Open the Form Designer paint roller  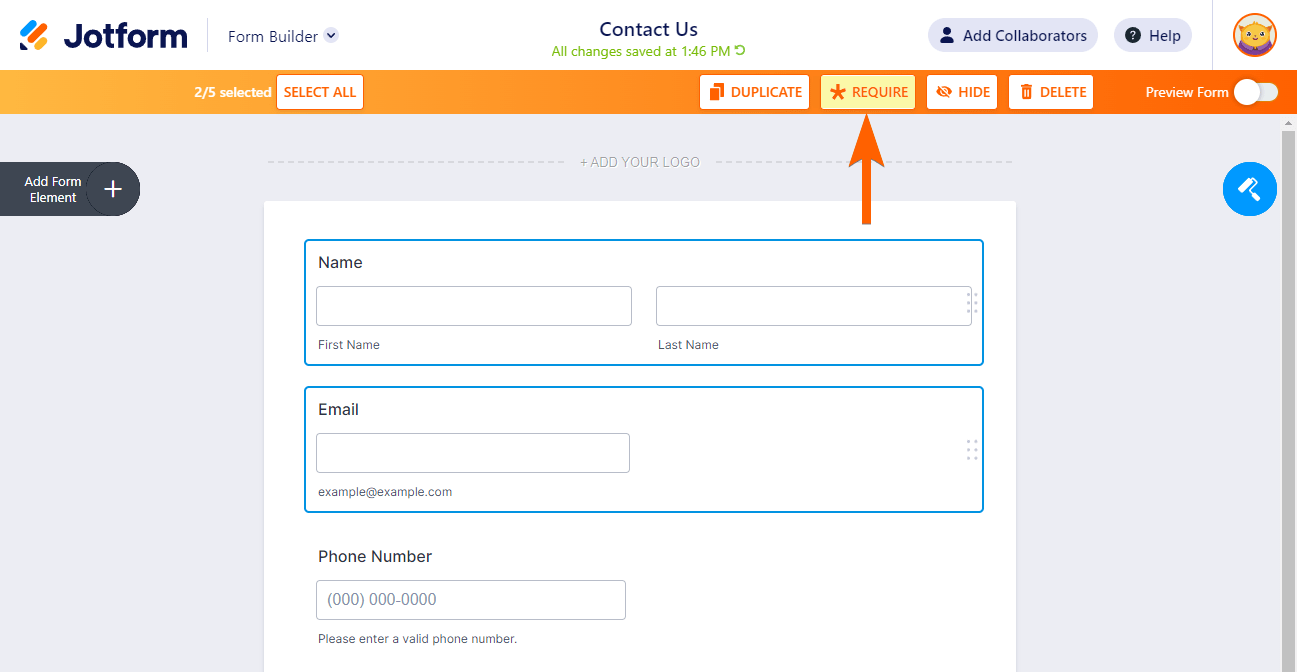pos(1249,189)
